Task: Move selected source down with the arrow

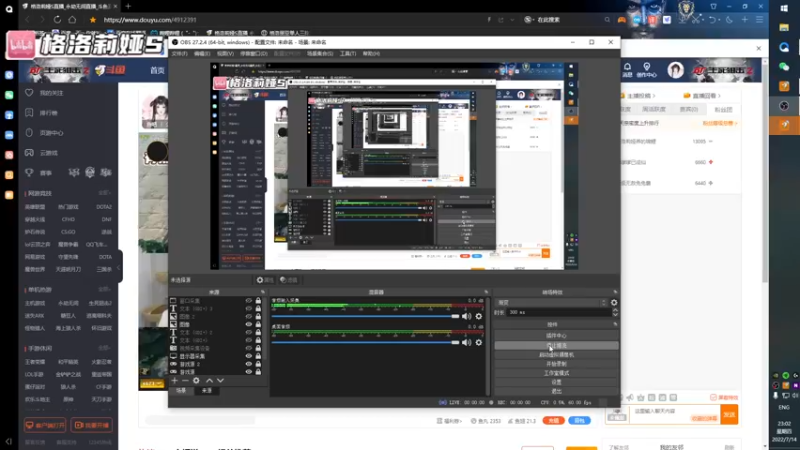Action: click(x=220, y=381)
